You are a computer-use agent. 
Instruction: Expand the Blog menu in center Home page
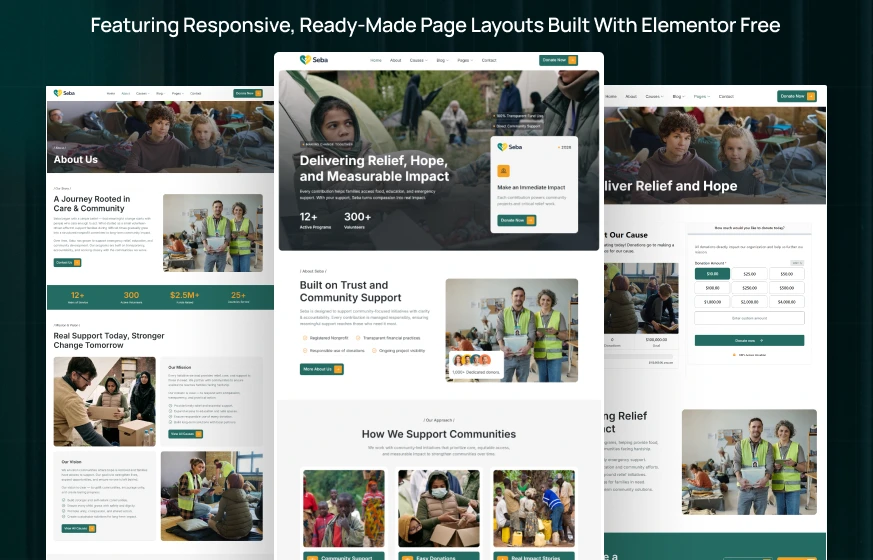pyautogui.click(x=442, y=60)
